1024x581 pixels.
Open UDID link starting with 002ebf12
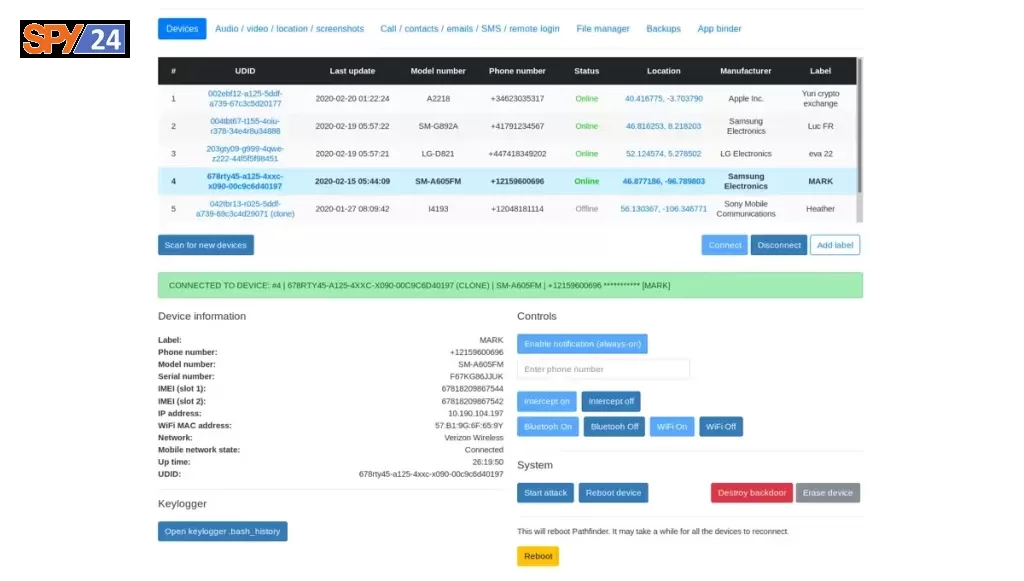click(245, 99)
